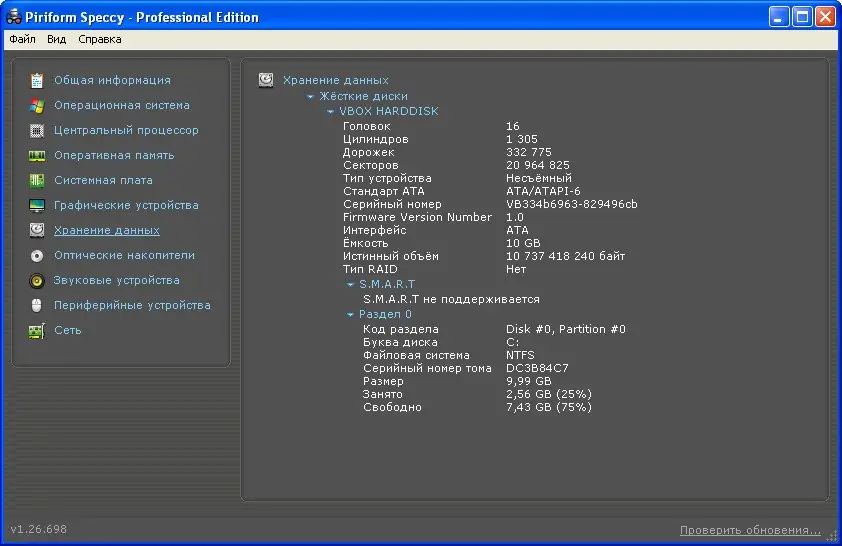The height and width of the screenshot is (546, 842).
Task: Open the Файл menu
Action: [22, 39]
